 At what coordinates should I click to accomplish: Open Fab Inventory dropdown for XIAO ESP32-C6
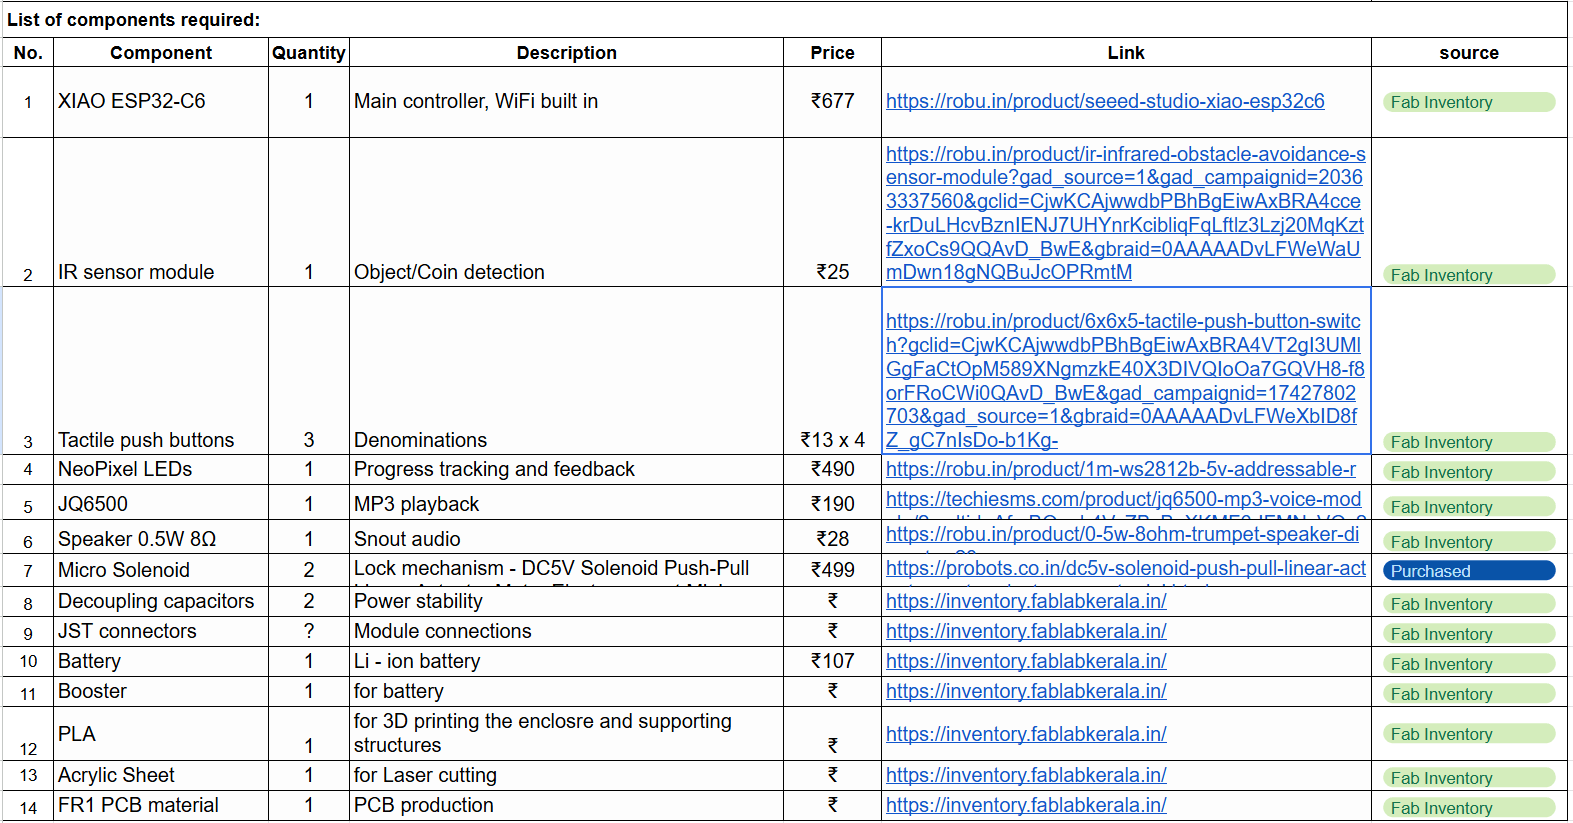pos(1469,102)
